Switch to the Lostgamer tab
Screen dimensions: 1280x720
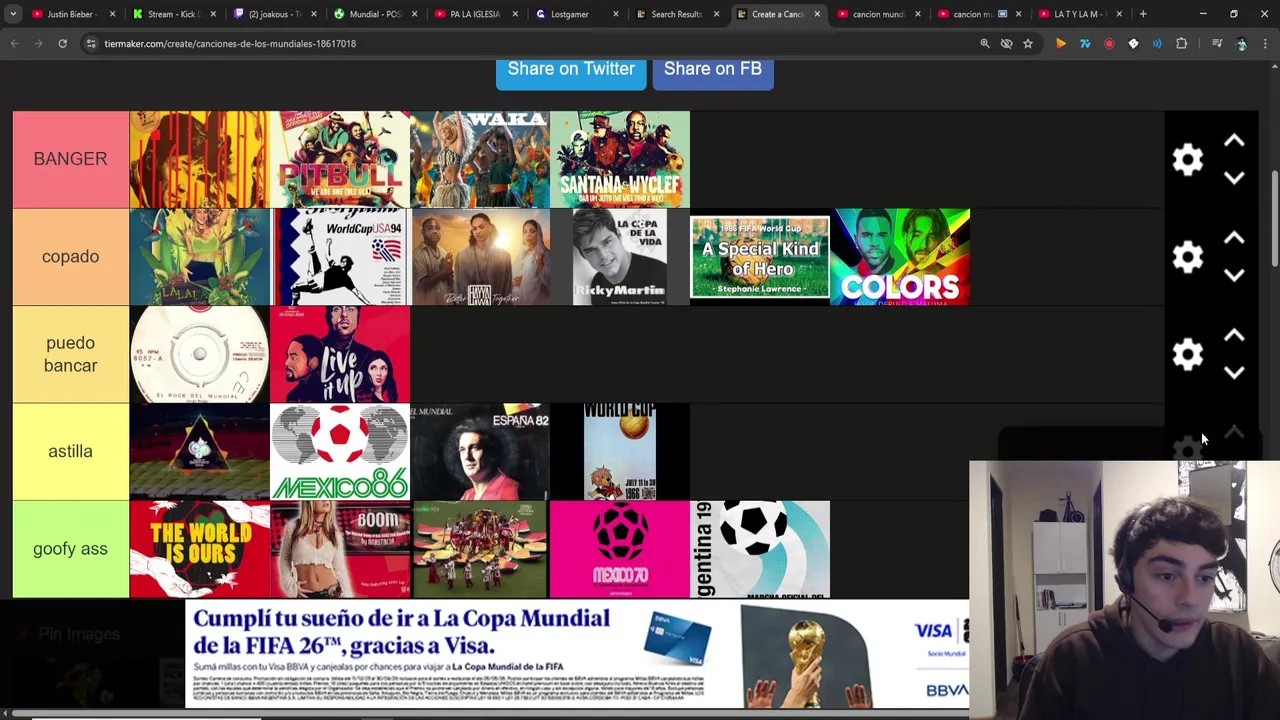point(575,14)
